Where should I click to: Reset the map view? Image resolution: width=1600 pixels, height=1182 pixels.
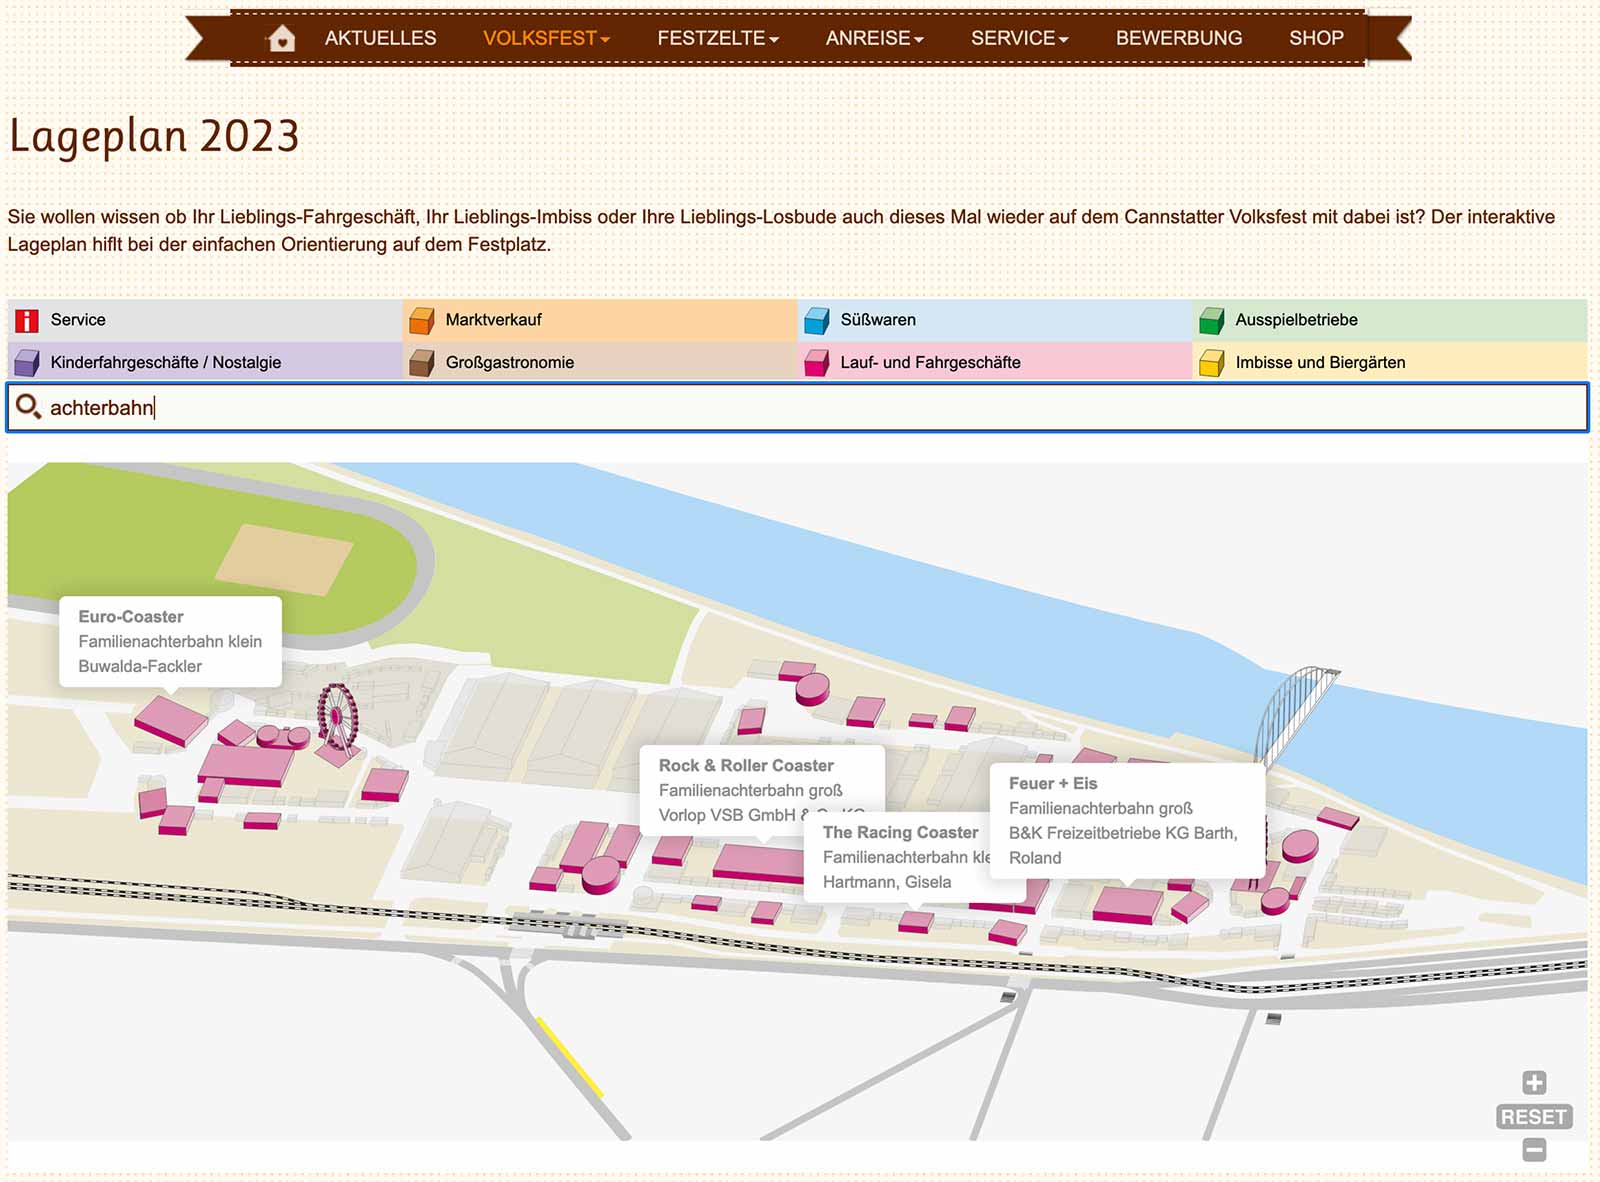pyautogui.click(x=1533, y=1117)
